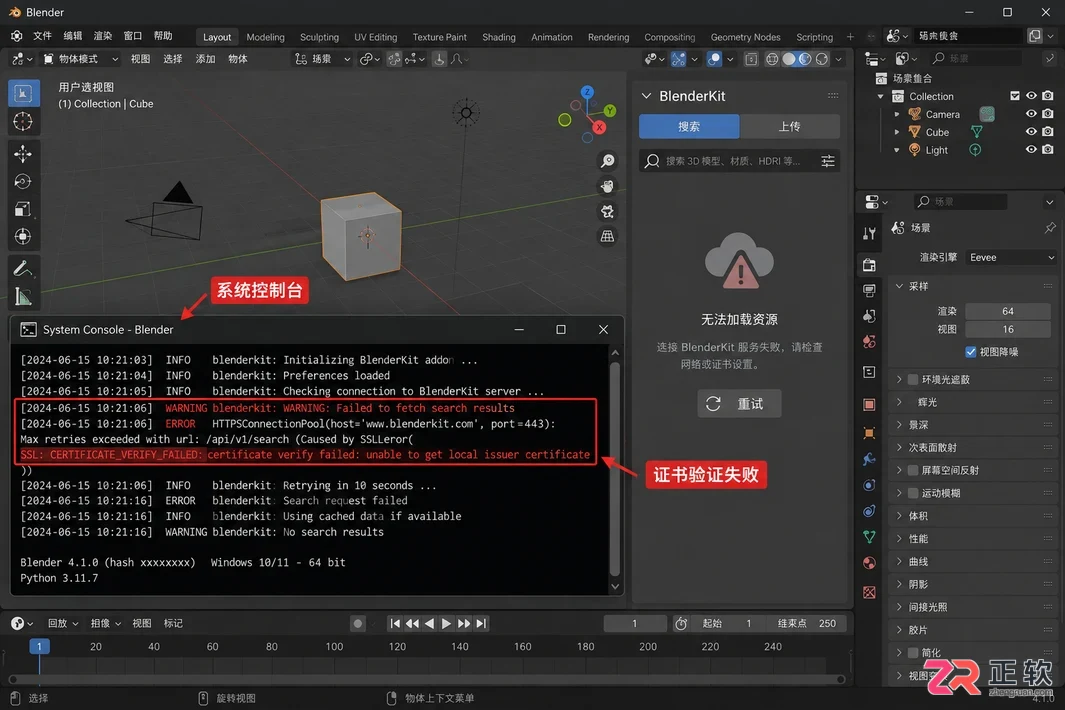The image size is (1065, 710).
Task: Click the viewport zoom magnifier icon
Action: (607, 160)
